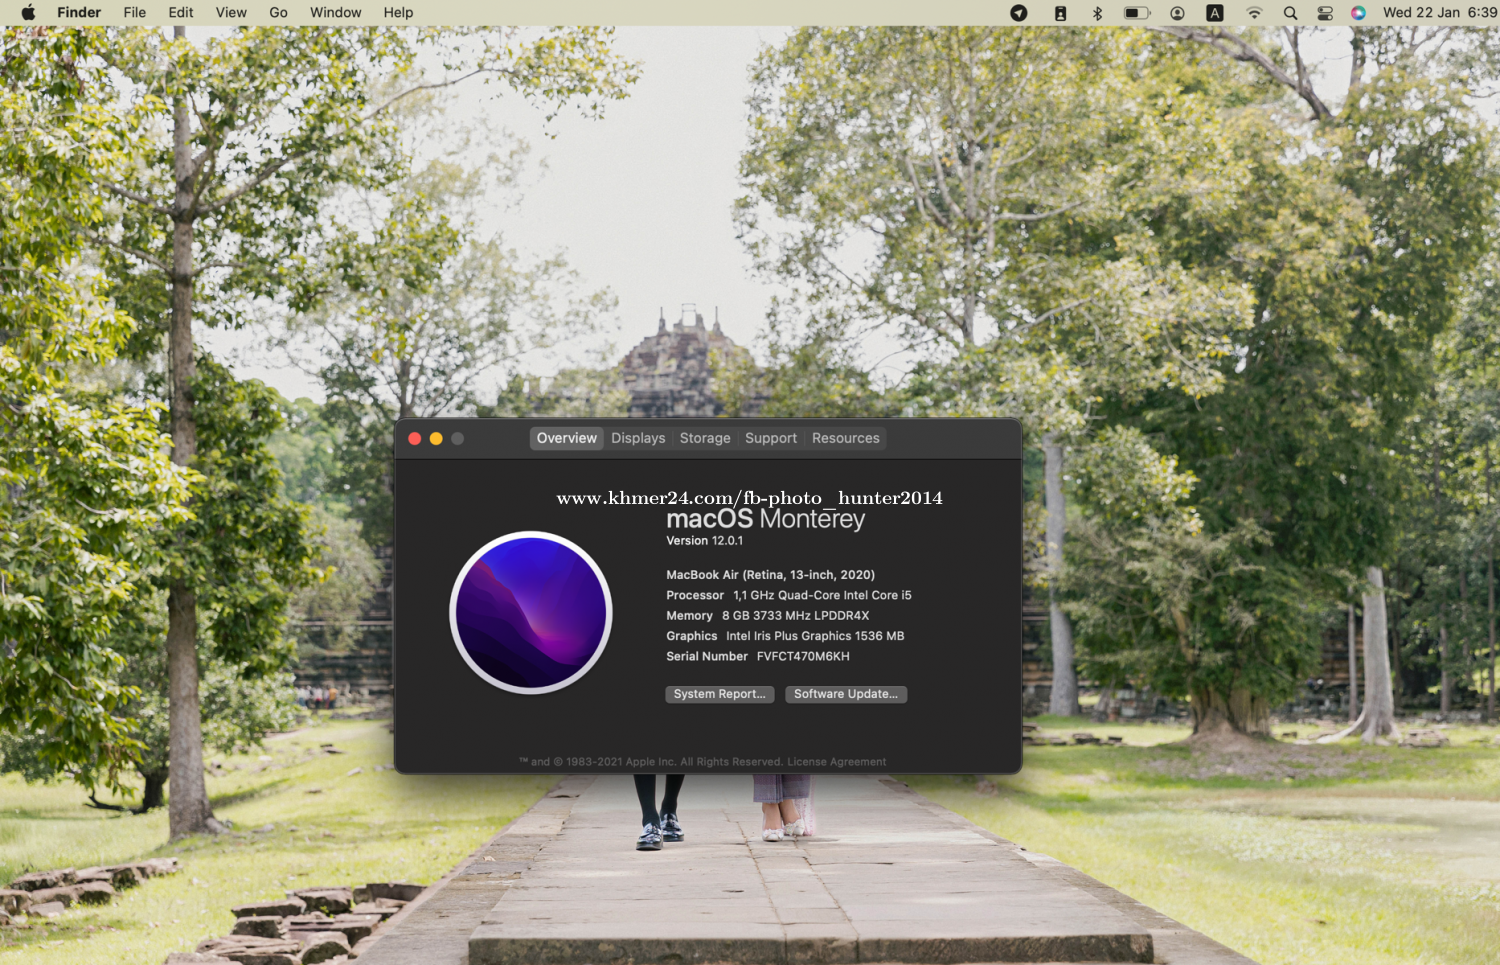Click the Software Update button
This screenshot has width=1500, height=965.
(846, 694)
